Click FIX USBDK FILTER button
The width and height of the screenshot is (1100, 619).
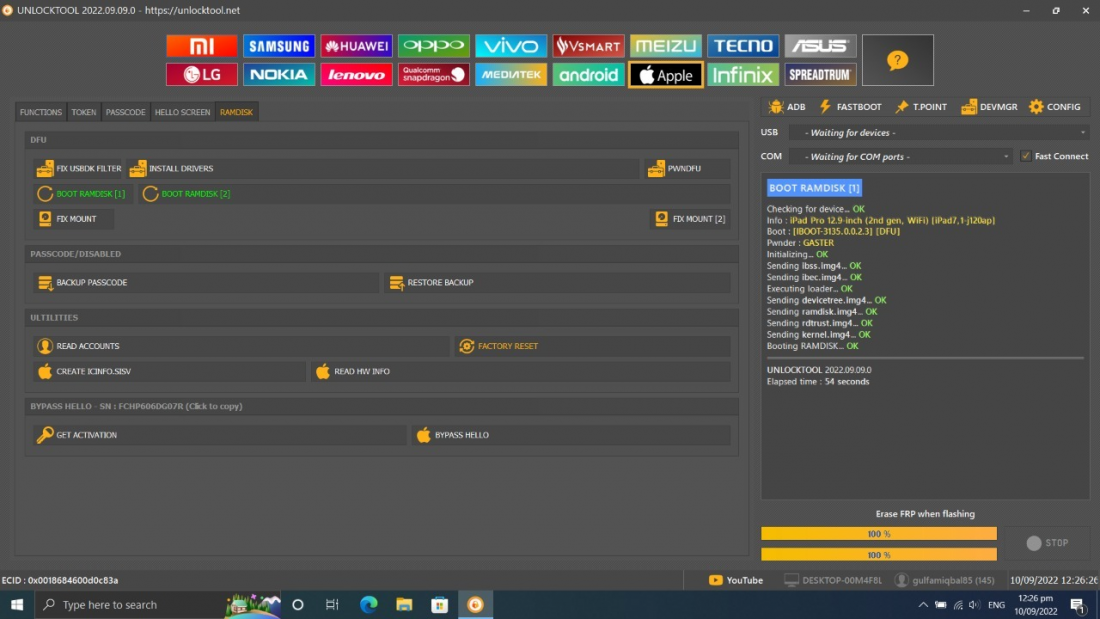tap(79, 168)
